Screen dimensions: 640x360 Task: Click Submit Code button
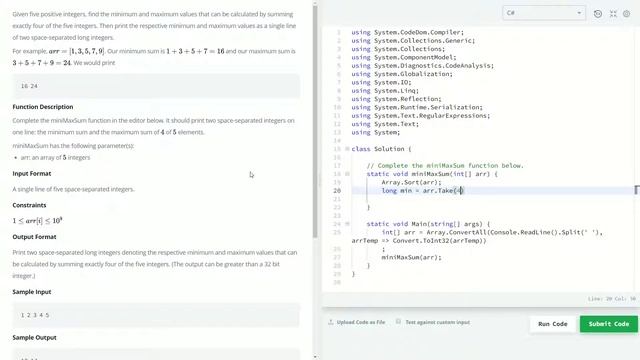609,324
